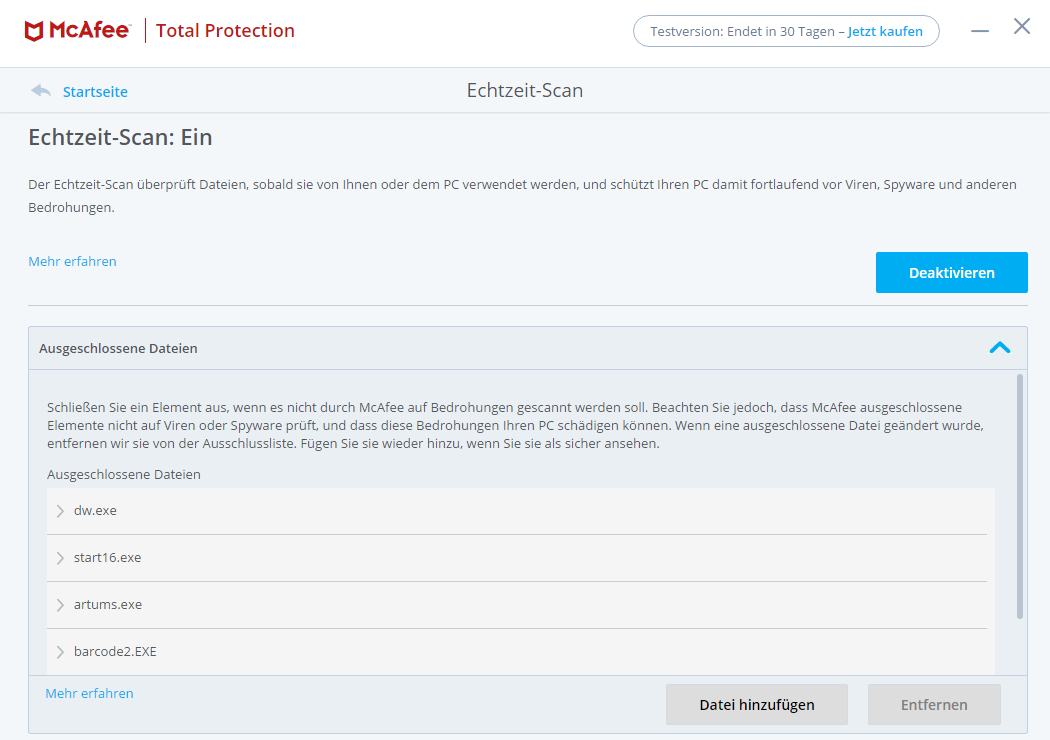Expand the barcode2.EXE entry chevron
This screenshot has width=1050, height=740.
[x=60, y=652]
